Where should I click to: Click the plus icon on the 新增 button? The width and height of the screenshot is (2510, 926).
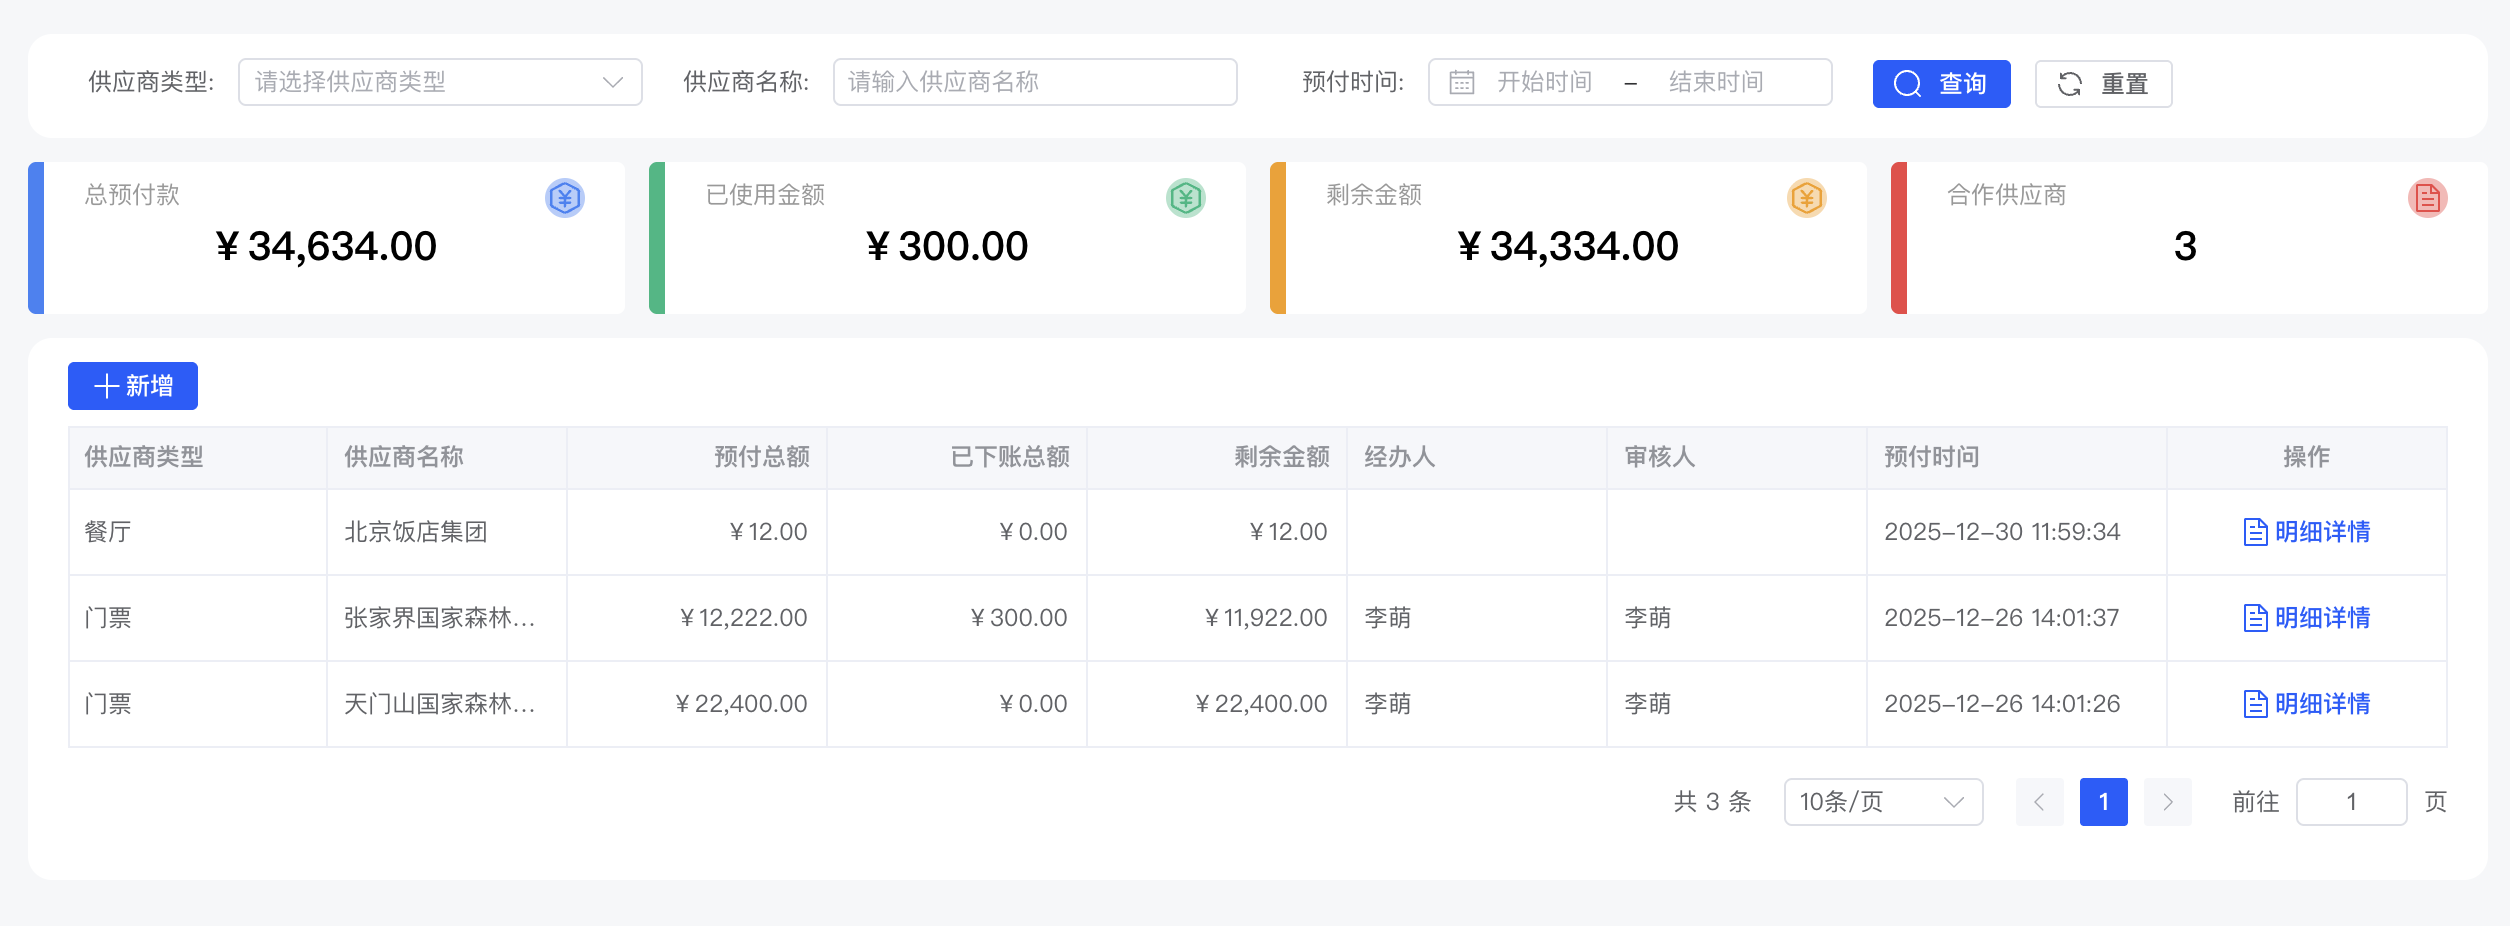106,386
